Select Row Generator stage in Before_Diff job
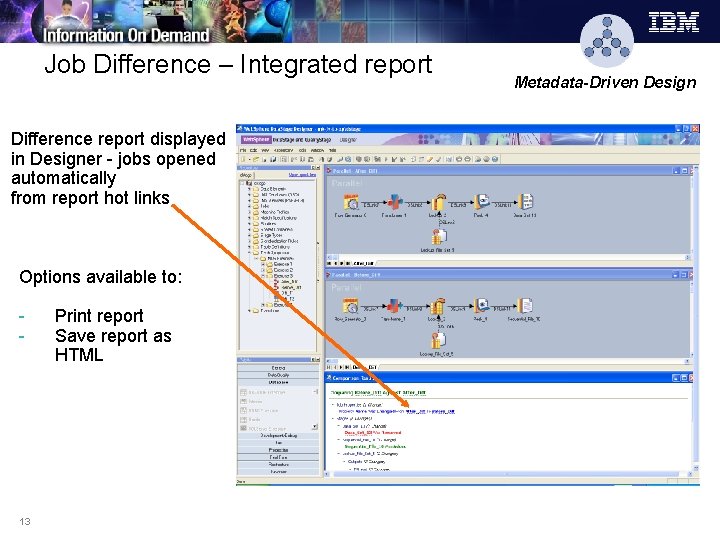Image resolution: width=720 pixels, height=540 pixels. (x=350, y=306)
